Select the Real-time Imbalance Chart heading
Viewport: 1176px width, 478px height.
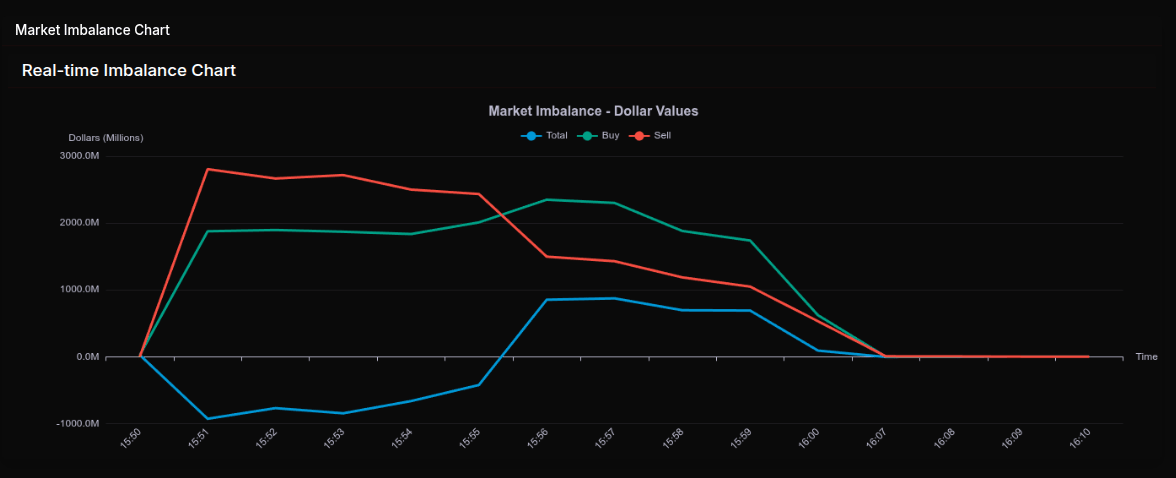point(129,70)
